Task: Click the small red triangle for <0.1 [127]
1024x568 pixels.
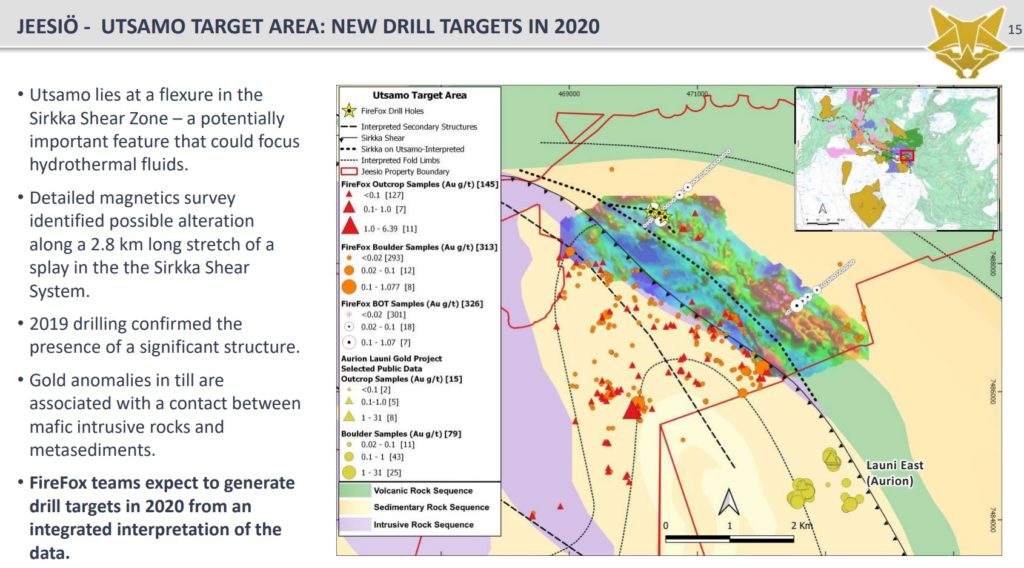Action: point(349,195)
